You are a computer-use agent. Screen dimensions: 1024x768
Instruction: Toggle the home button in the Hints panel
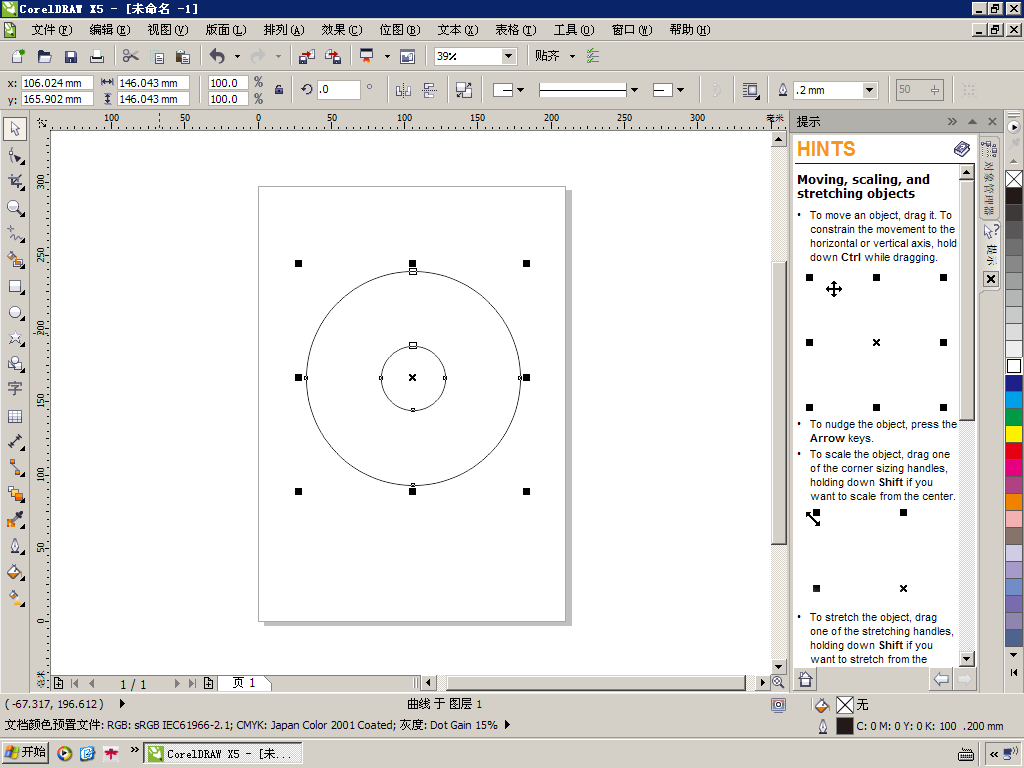click(x=805, y=680)
